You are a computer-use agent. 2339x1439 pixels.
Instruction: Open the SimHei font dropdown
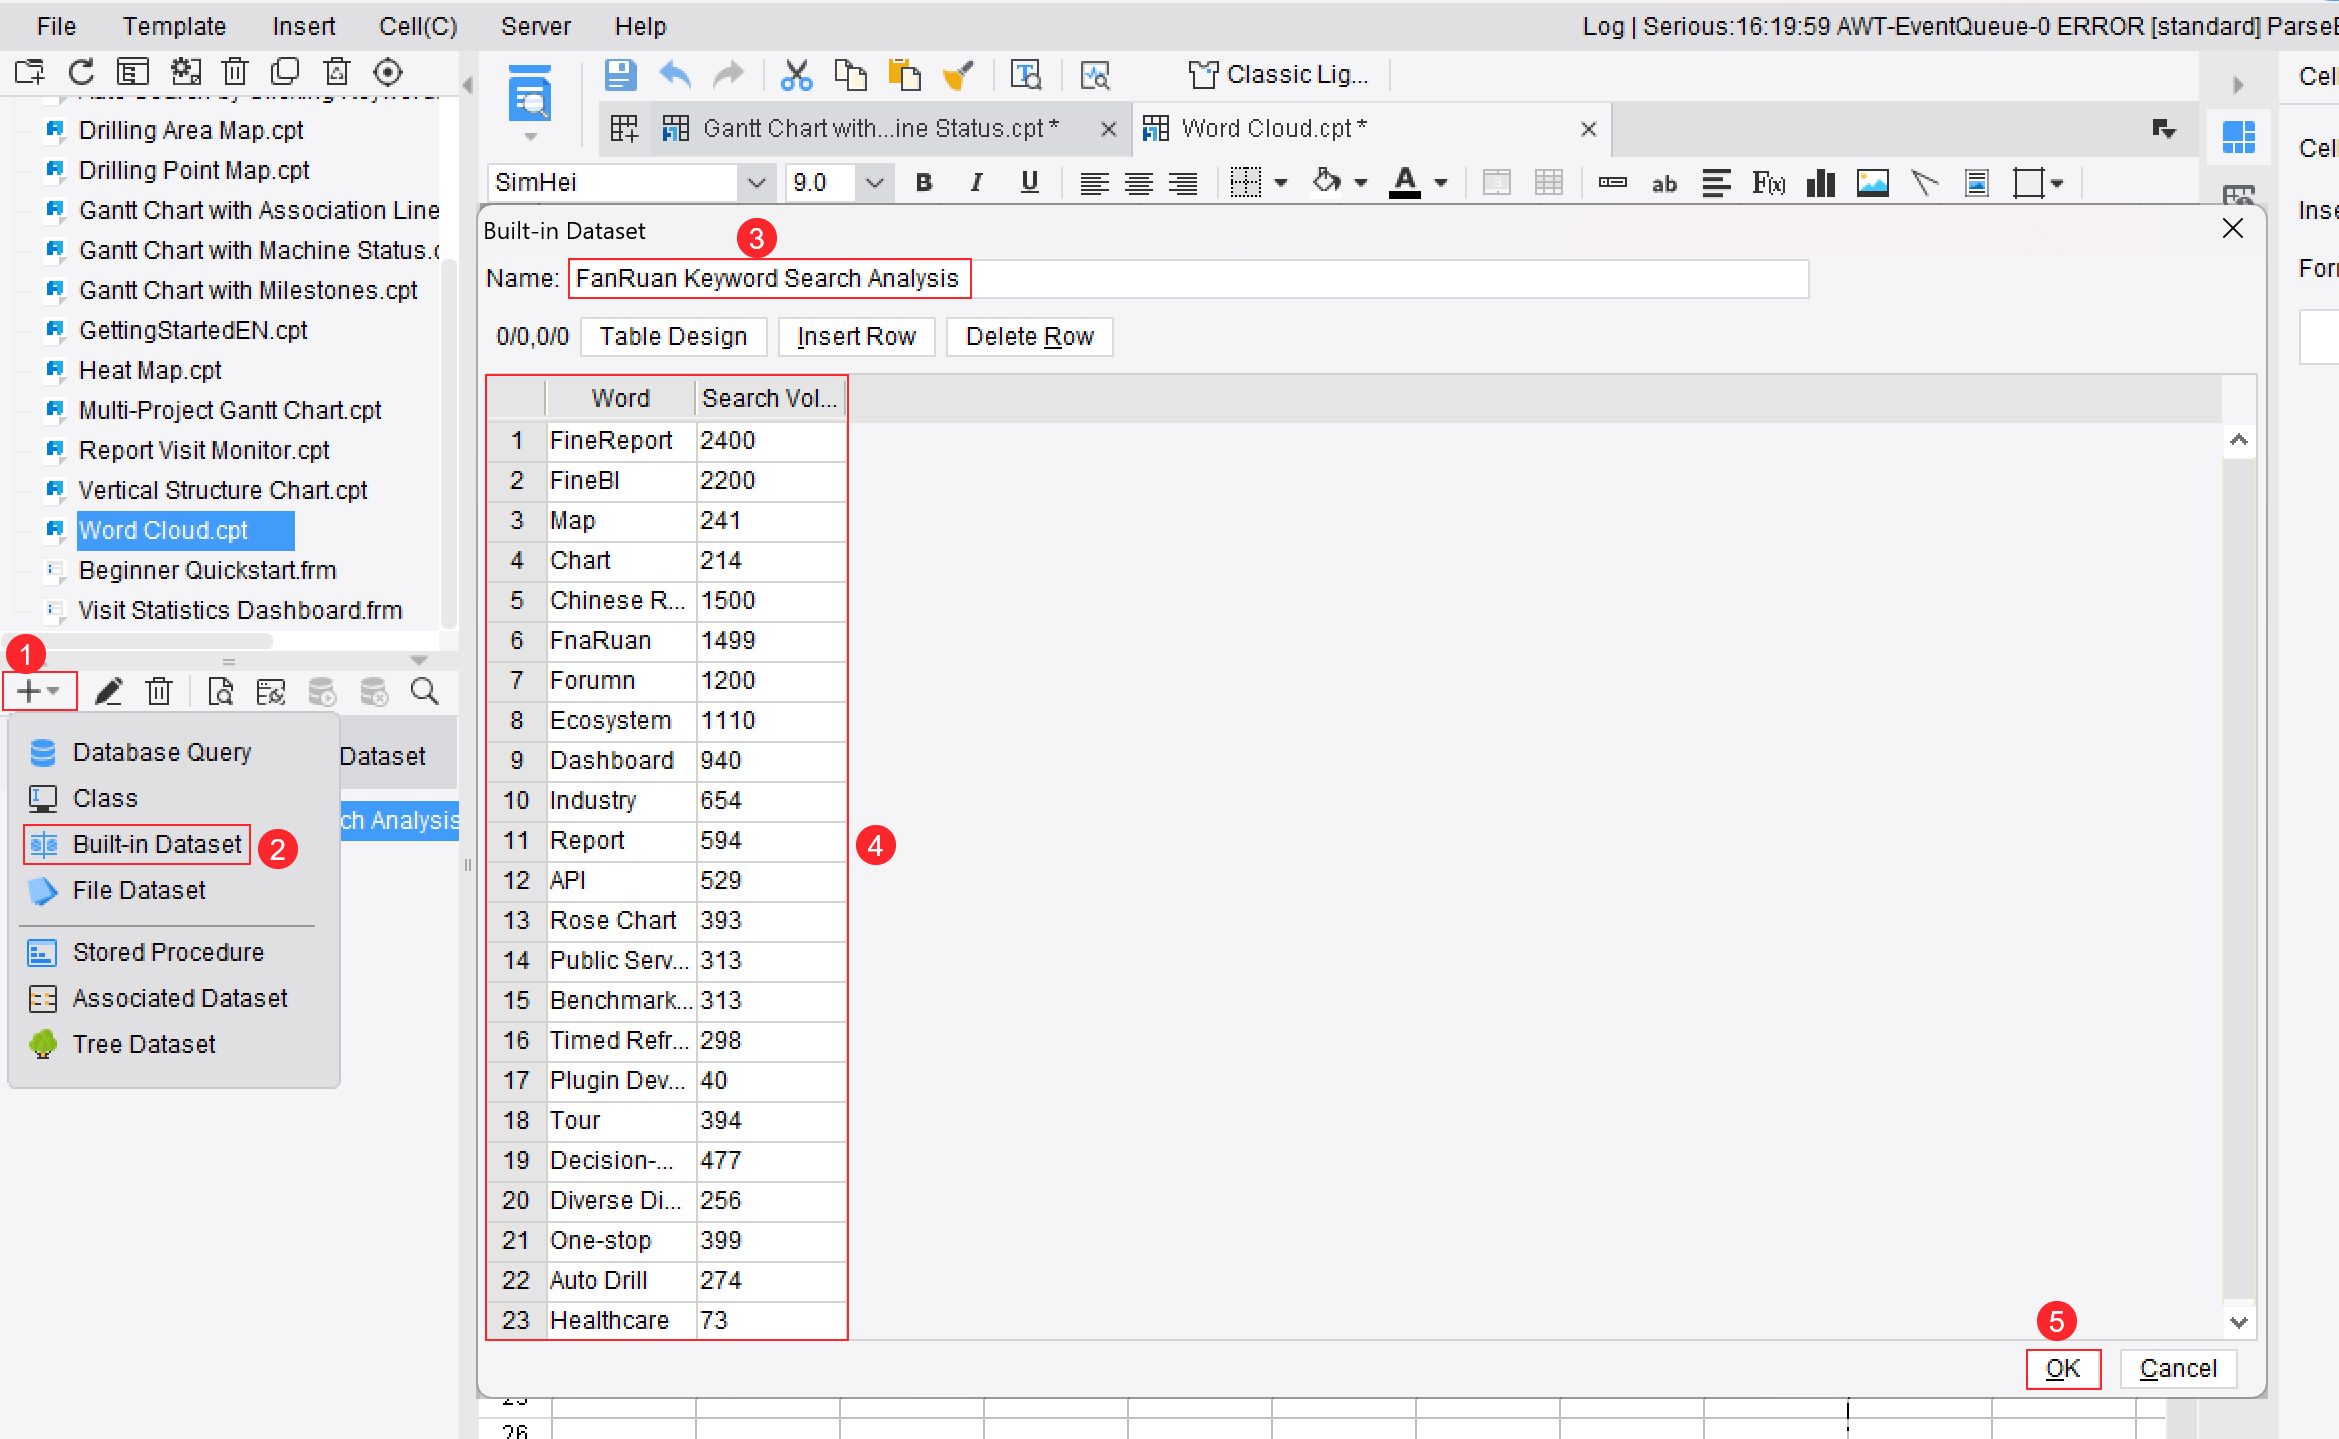[x=756, y=183]
